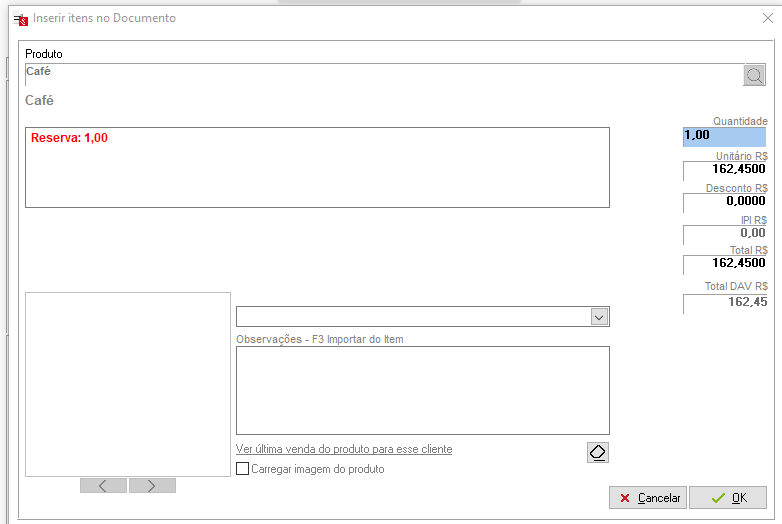Click the product search magnifier icon
Screen dimensions: 782x524
[x=754, y=75]
